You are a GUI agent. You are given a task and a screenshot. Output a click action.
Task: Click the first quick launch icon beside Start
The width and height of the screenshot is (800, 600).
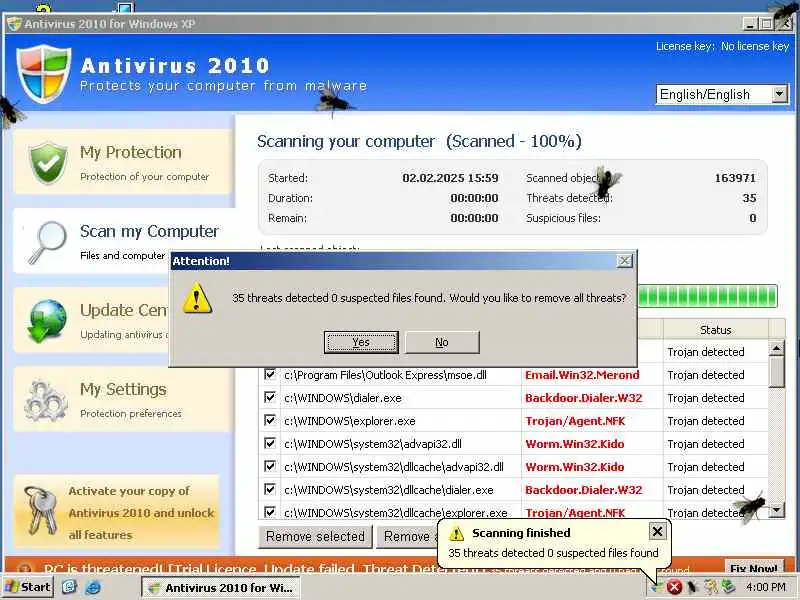coord(69,587)
